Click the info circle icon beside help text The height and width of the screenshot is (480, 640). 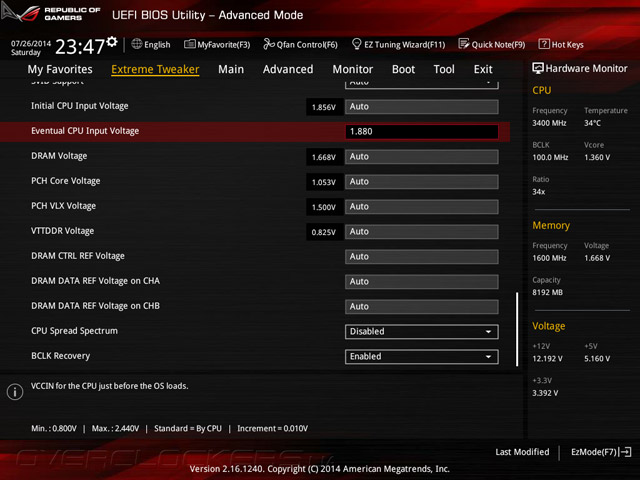click(x=15, y=392)
